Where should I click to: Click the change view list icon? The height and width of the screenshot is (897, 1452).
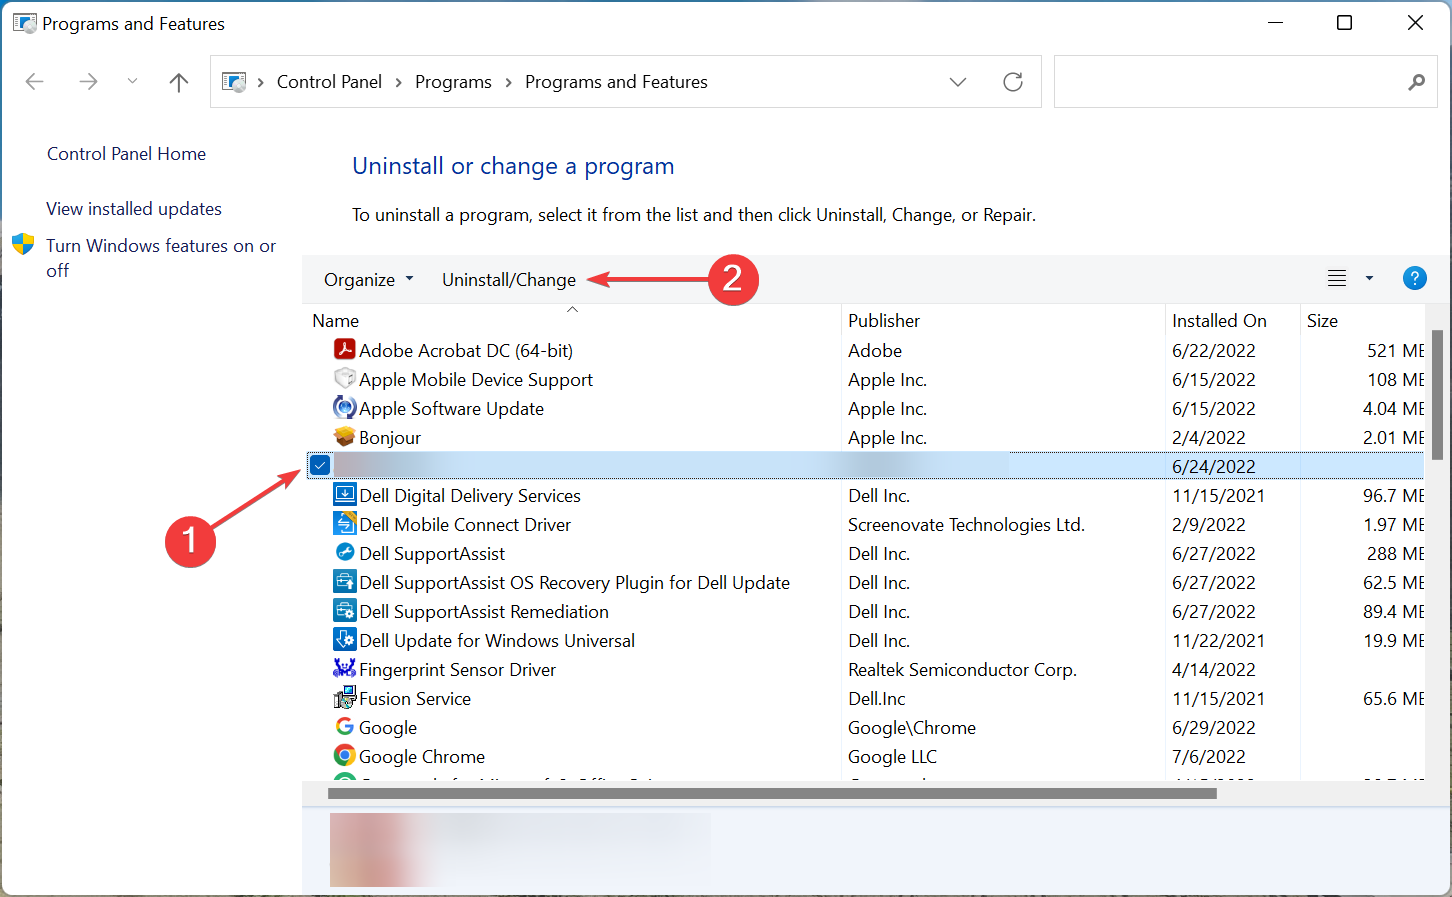click(x=1336, y=278)
